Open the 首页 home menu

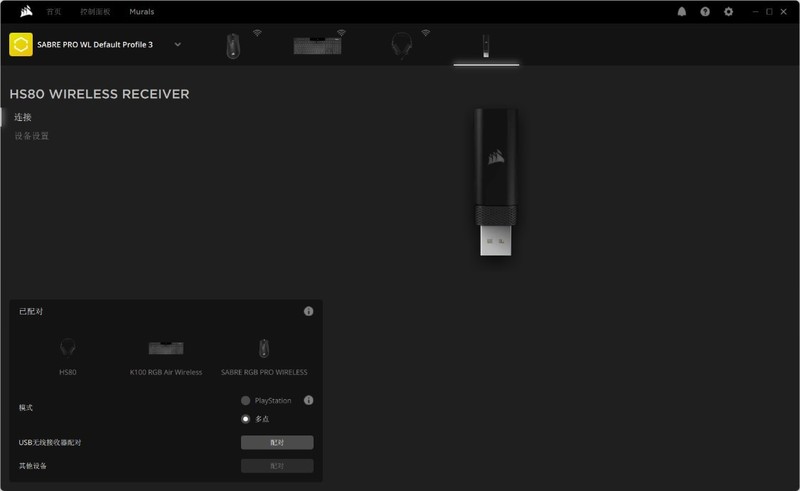[54, 11]
